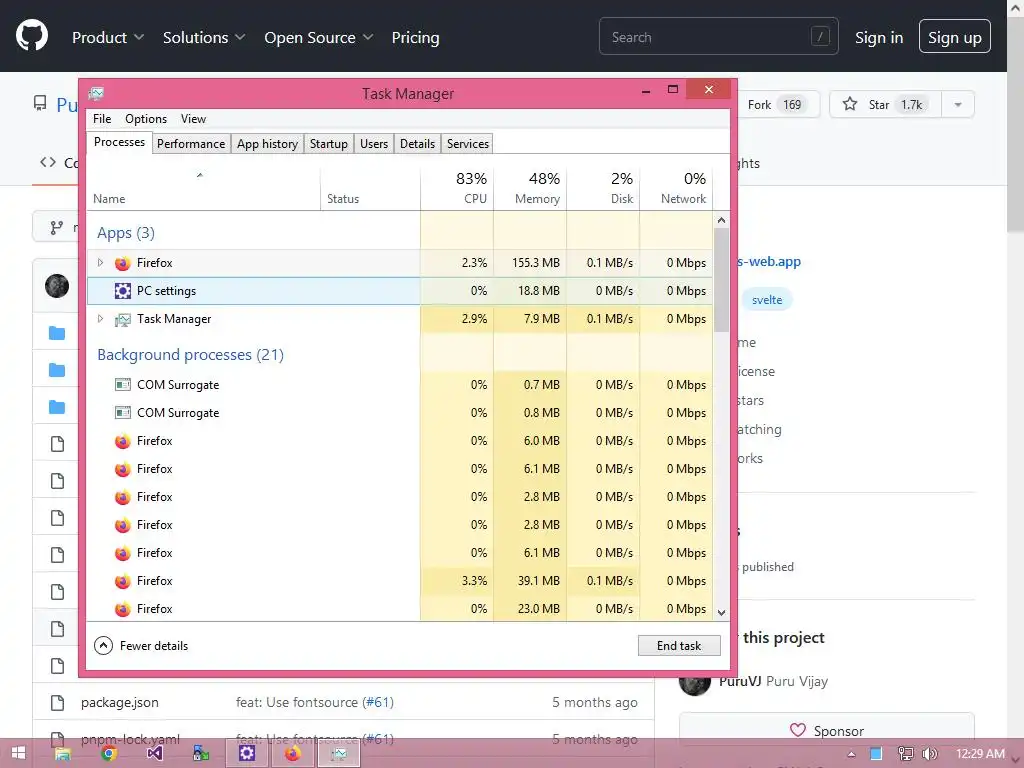Screen dimensions: 1024x768
Task: Click the 0.8 MB COM Surrogate icon
Action: 122,413
